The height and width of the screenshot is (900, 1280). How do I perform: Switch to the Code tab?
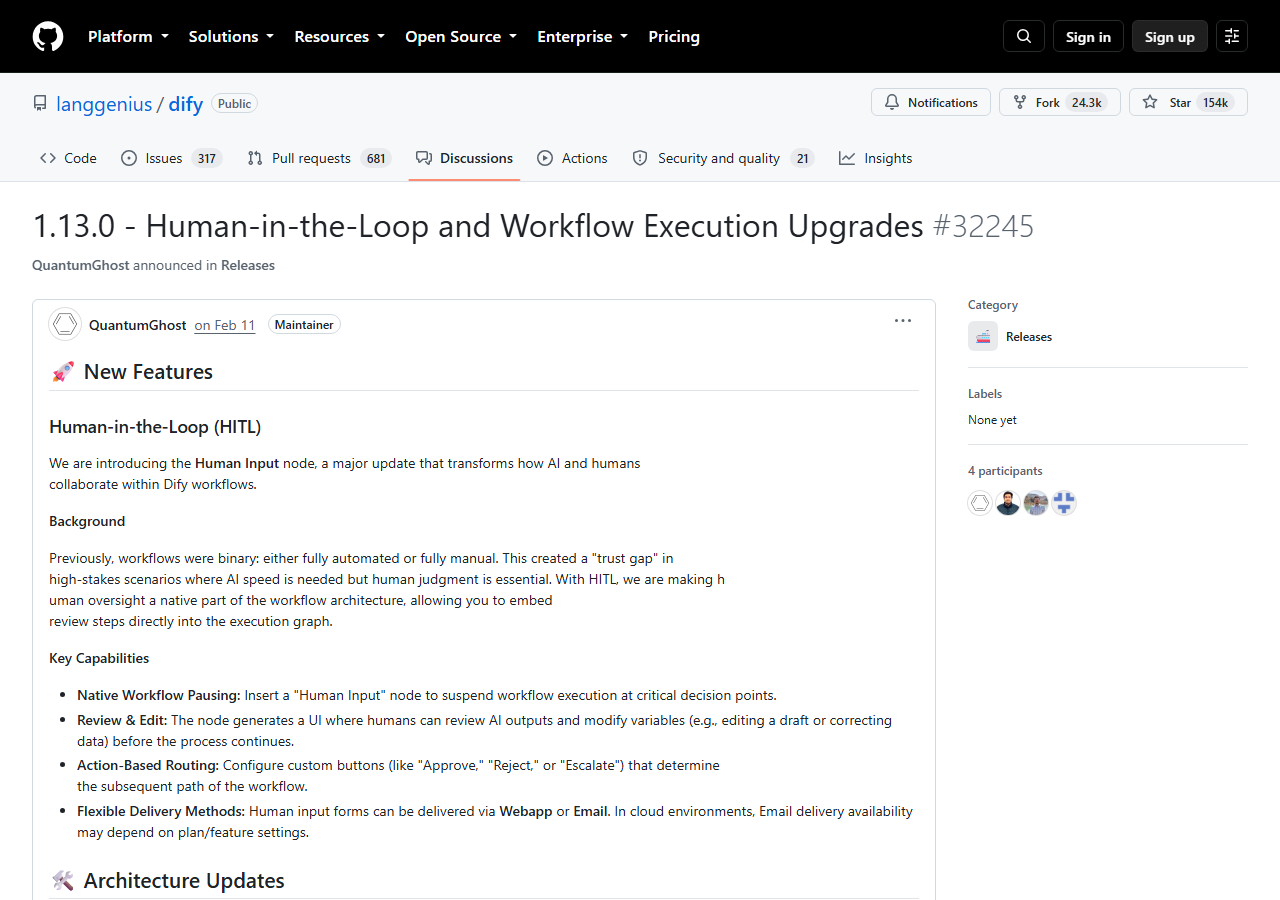pyautogui.click(x=68, y=158)
